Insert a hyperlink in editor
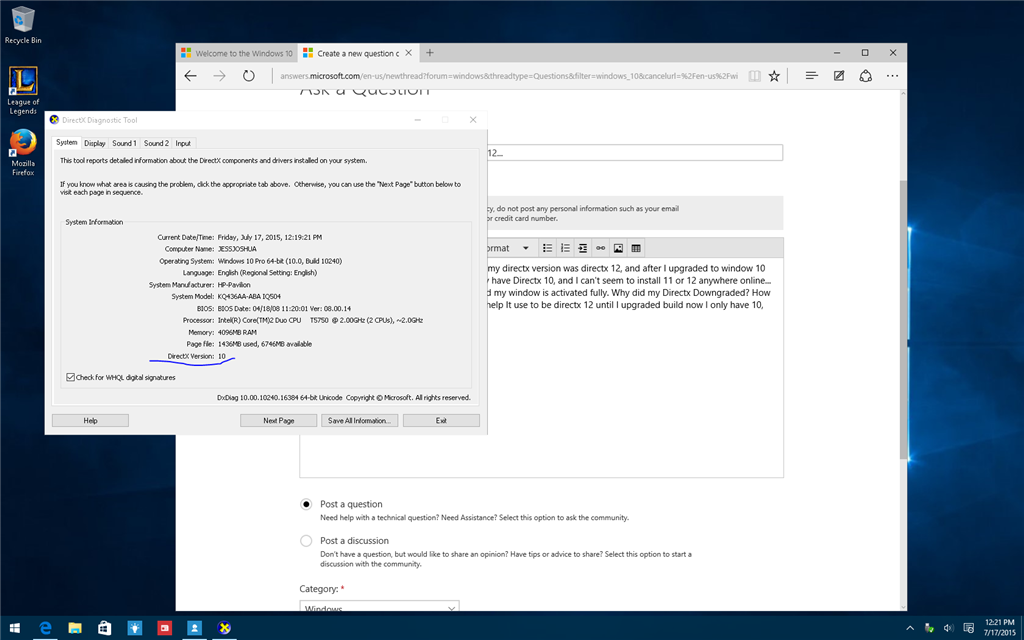This screenshot has width=1024, height=640. (600, 248)
